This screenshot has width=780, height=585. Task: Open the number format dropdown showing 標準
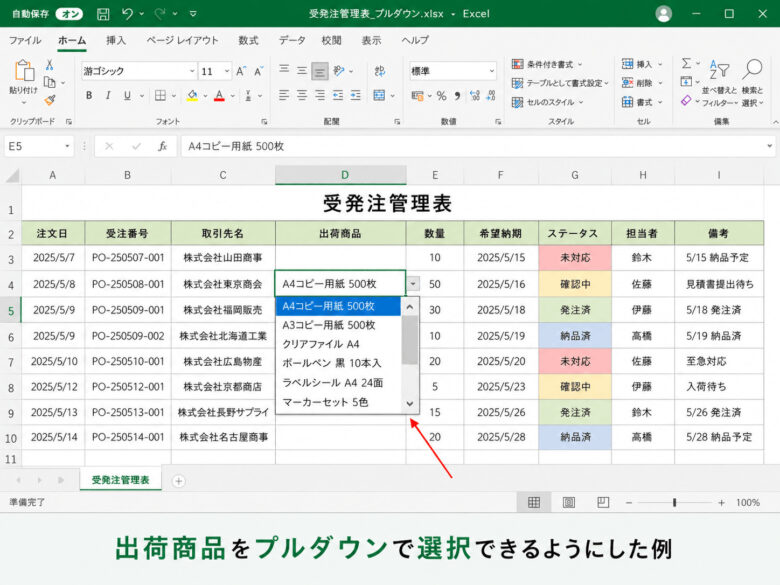pos(491,72)
